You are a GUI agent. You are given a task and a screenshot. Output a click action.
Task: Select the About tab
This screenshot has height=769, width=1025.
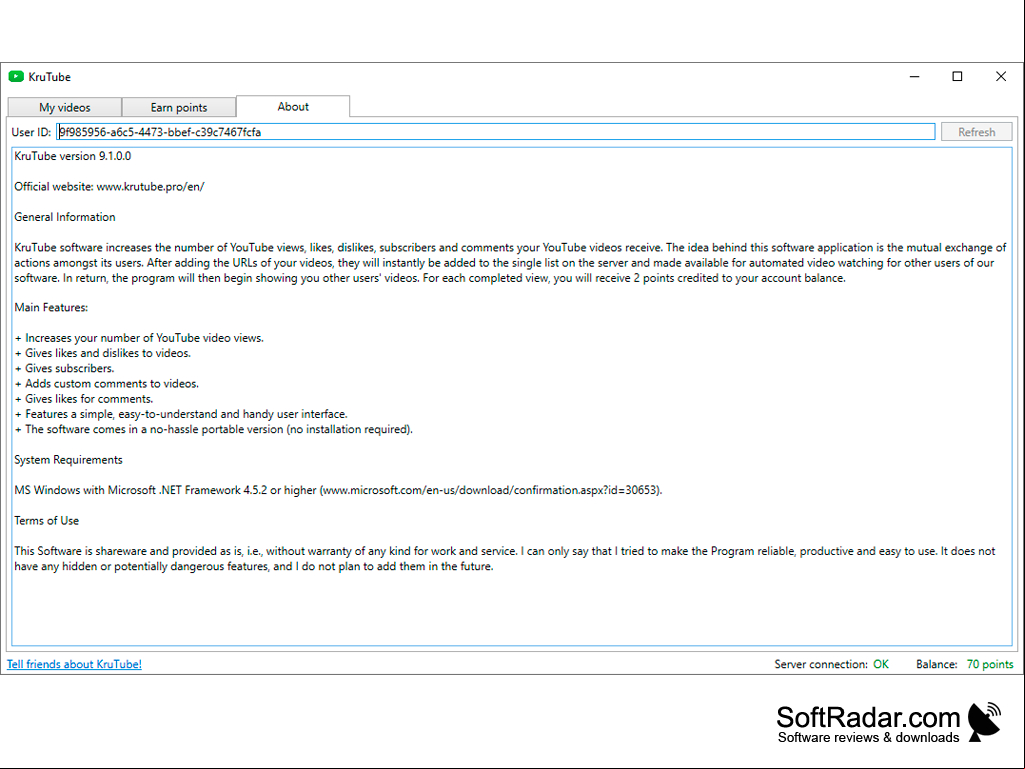pyautogui.click(x=293, y=107)
